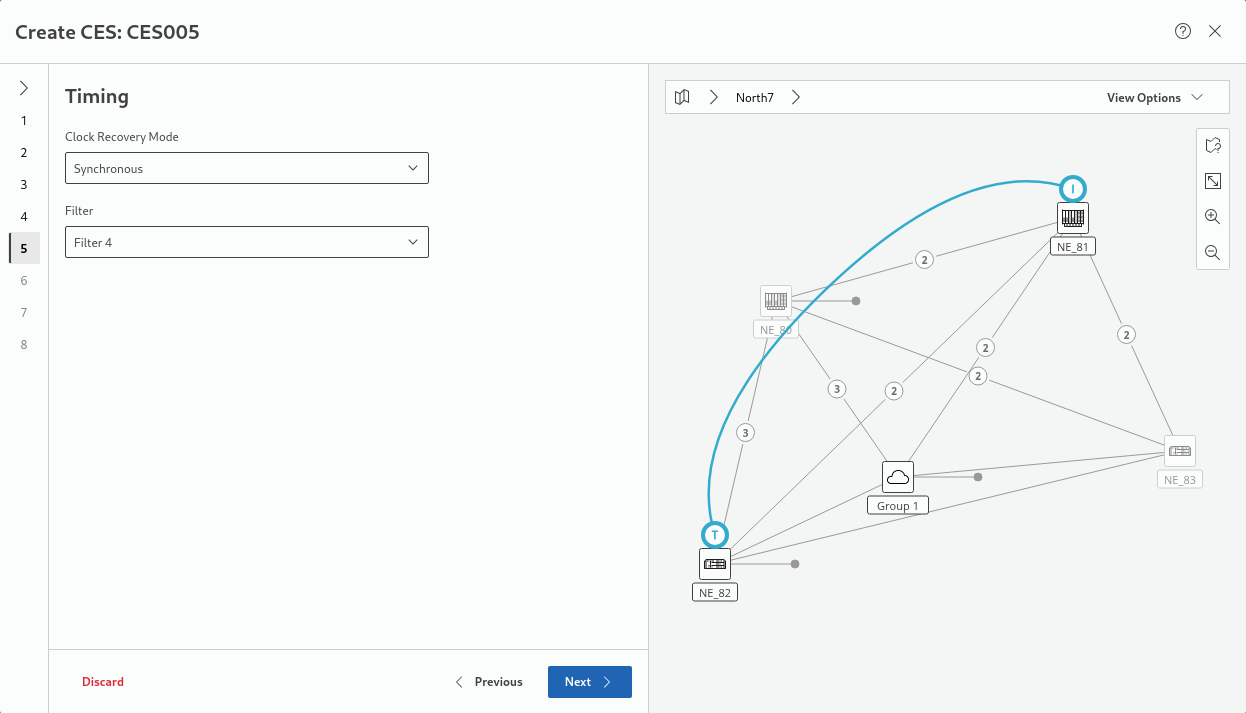
Task: Click the zoom out magnifier icon
Action: coord(1212,253)
